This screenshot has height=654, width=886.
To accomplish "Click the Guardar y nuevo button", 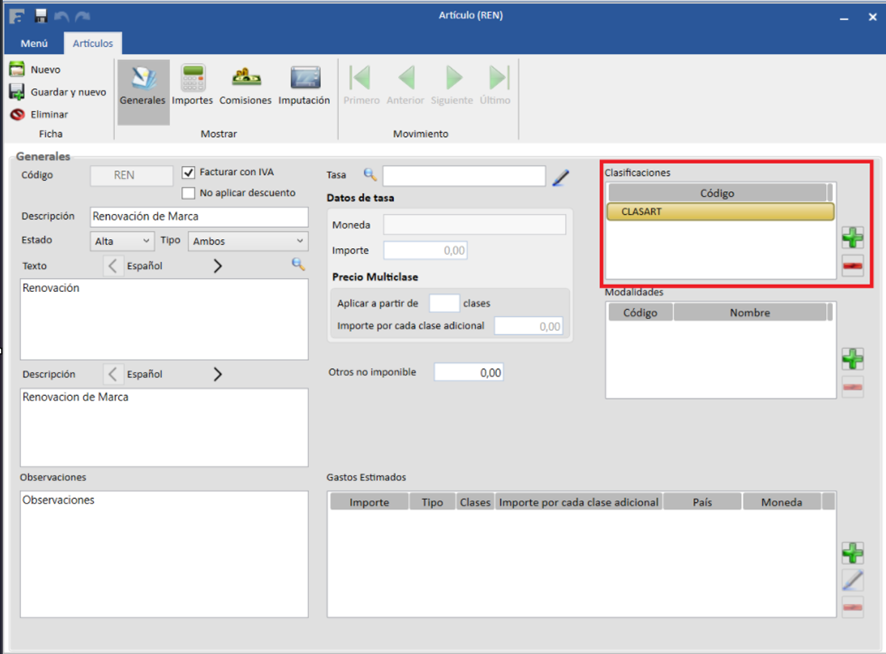I will coord(58,92).
